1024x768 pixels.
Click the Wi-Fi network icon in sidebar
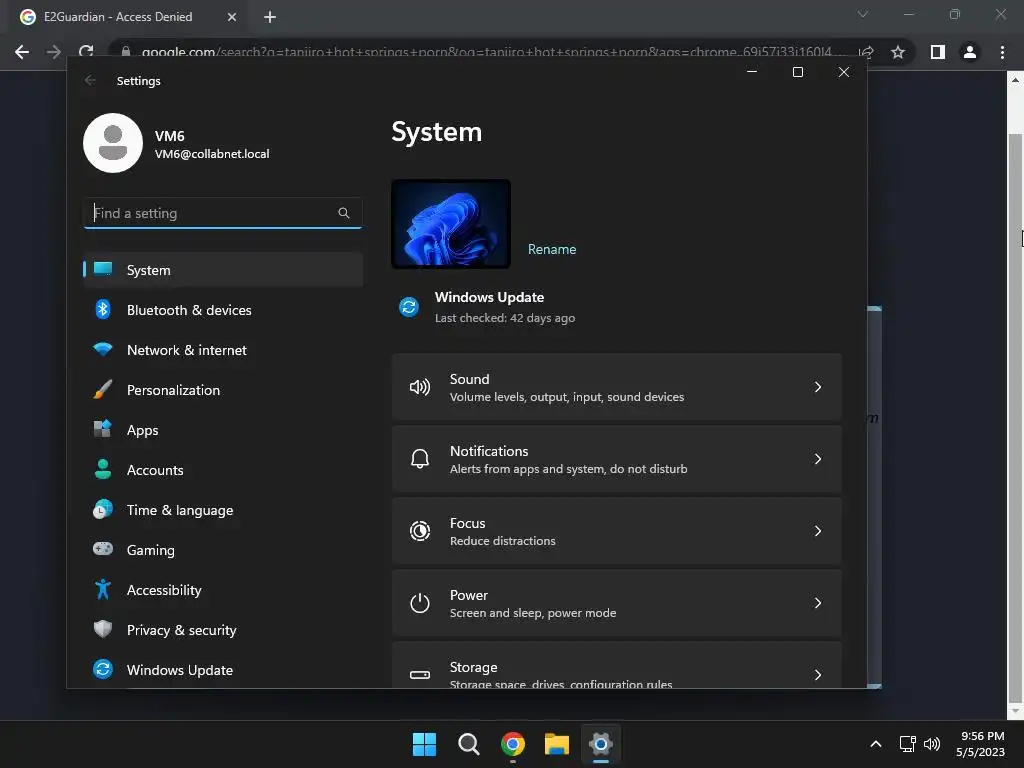(103, 349)
